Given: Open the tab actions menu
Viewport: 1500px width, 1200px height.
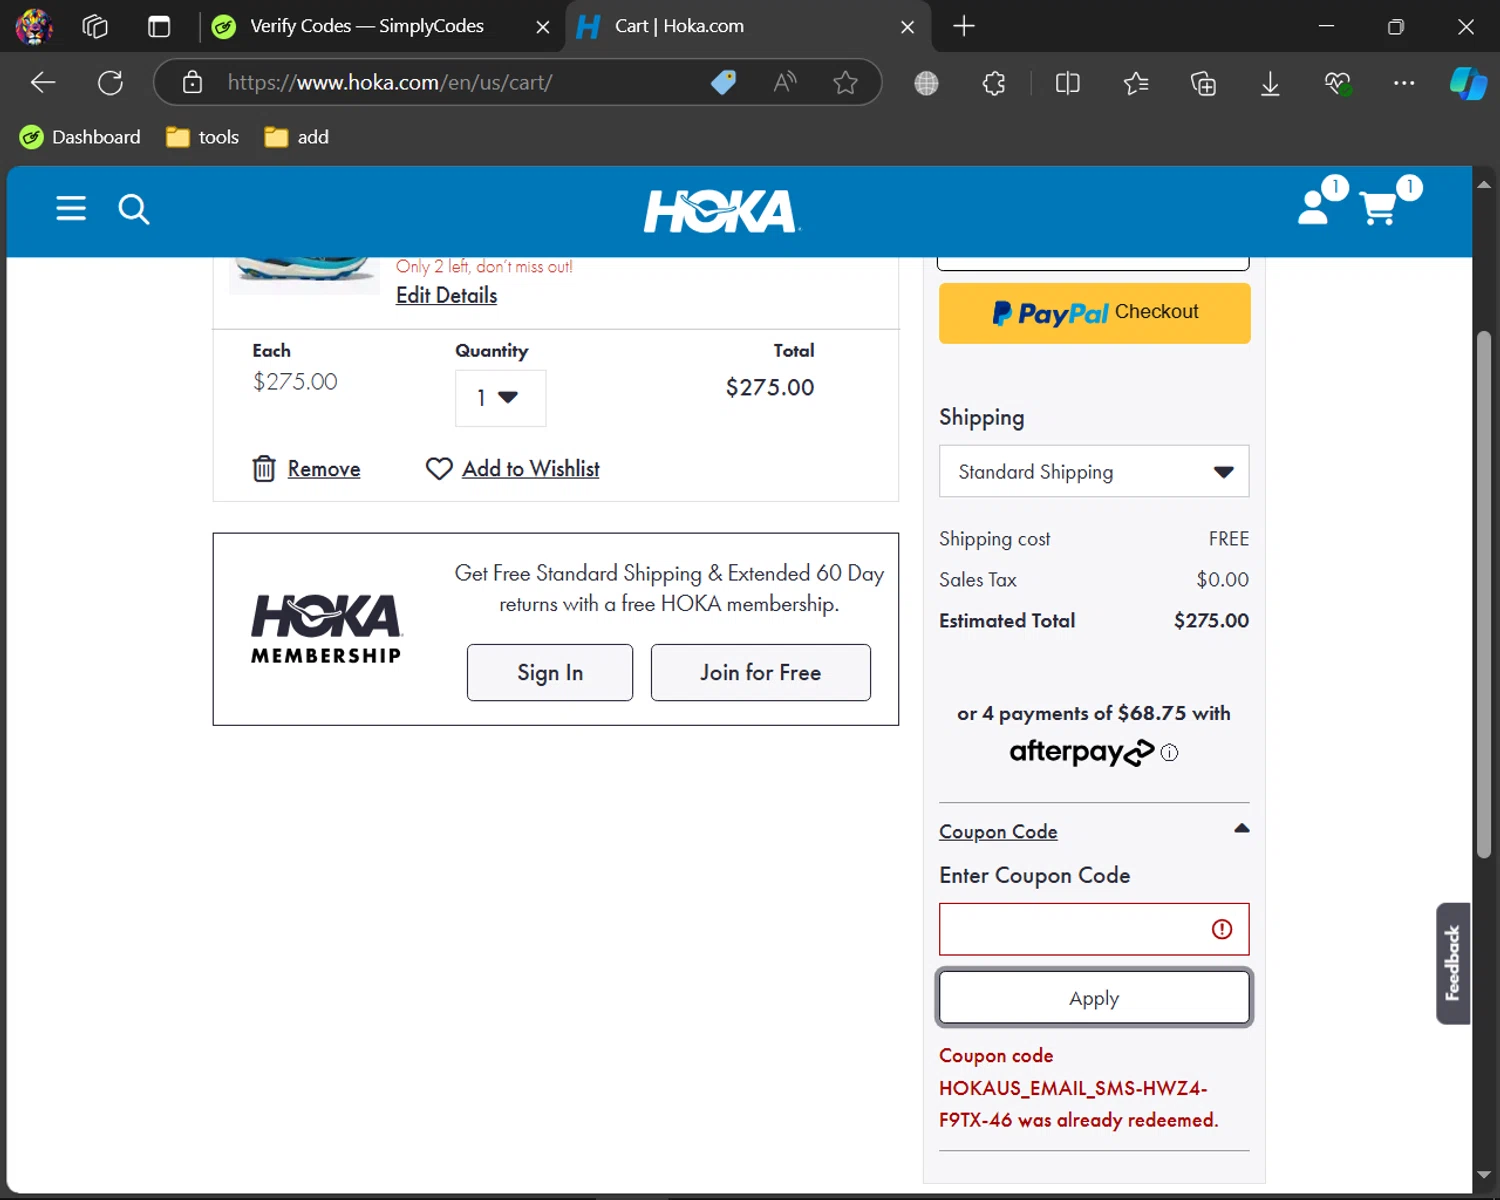Looking at the screenshot, I should pos(159,26).
